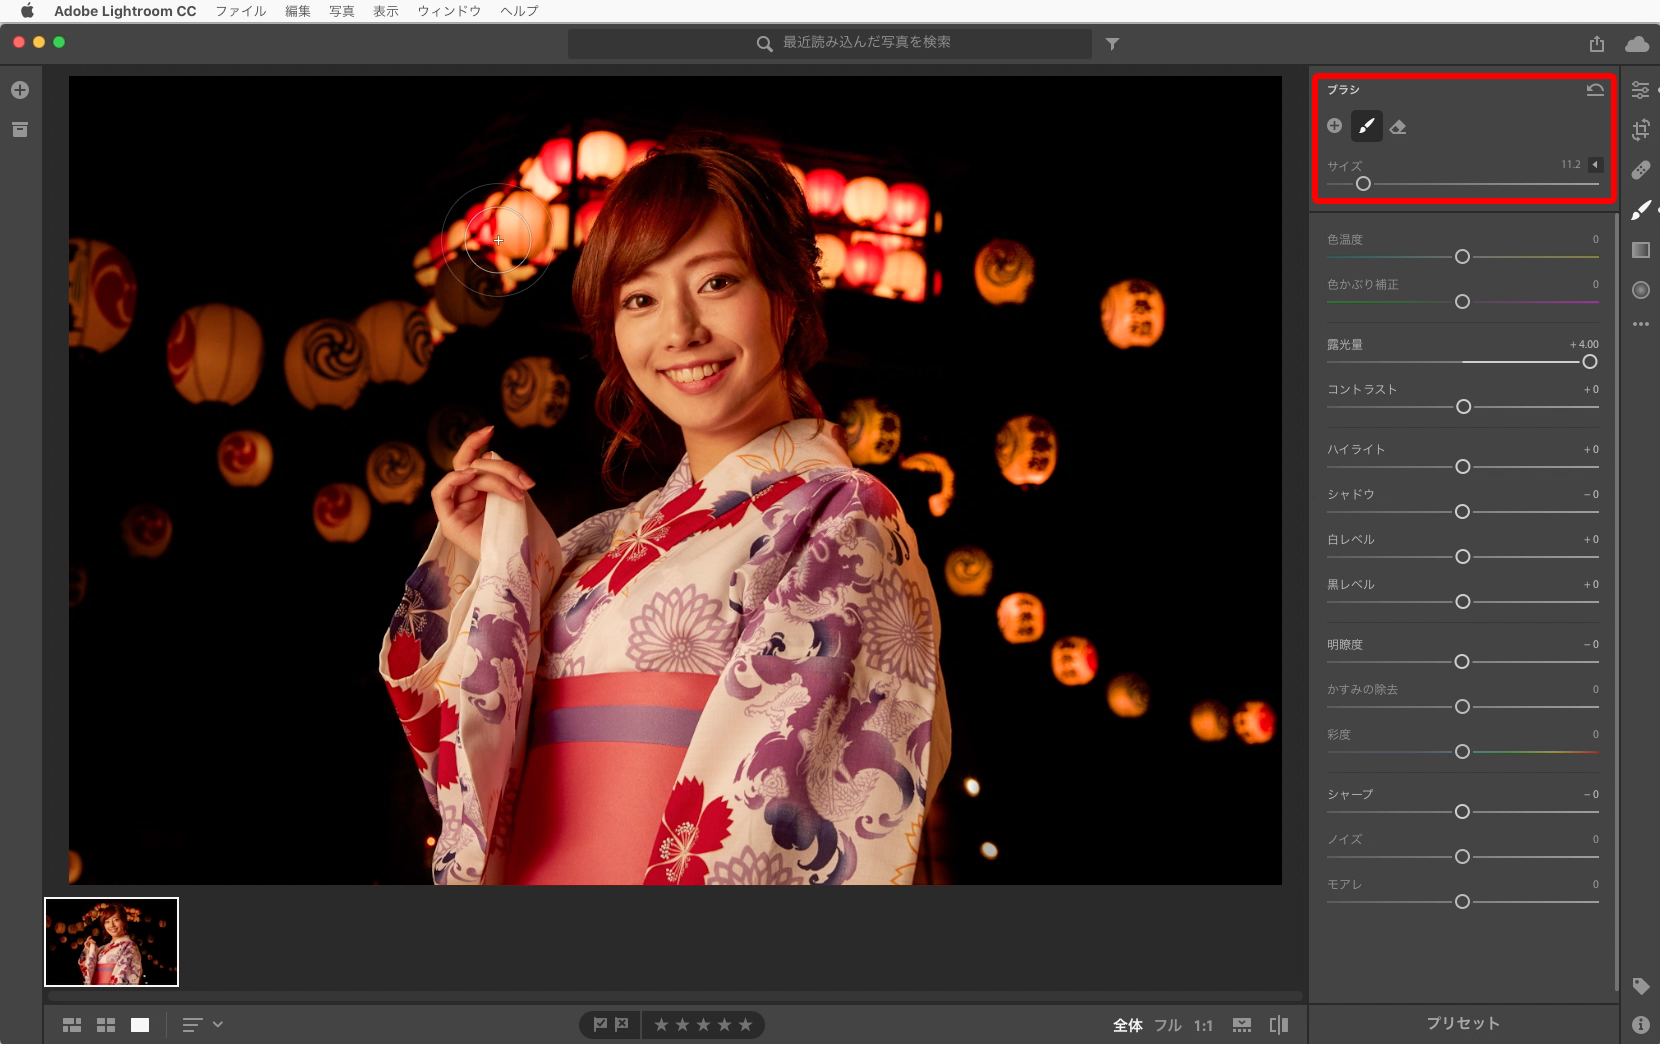Image resolution: width=1660 pixels, height=1044 pixels.
Task: Select the Crop and rotate tool
Action: [x=1641, y=130]
